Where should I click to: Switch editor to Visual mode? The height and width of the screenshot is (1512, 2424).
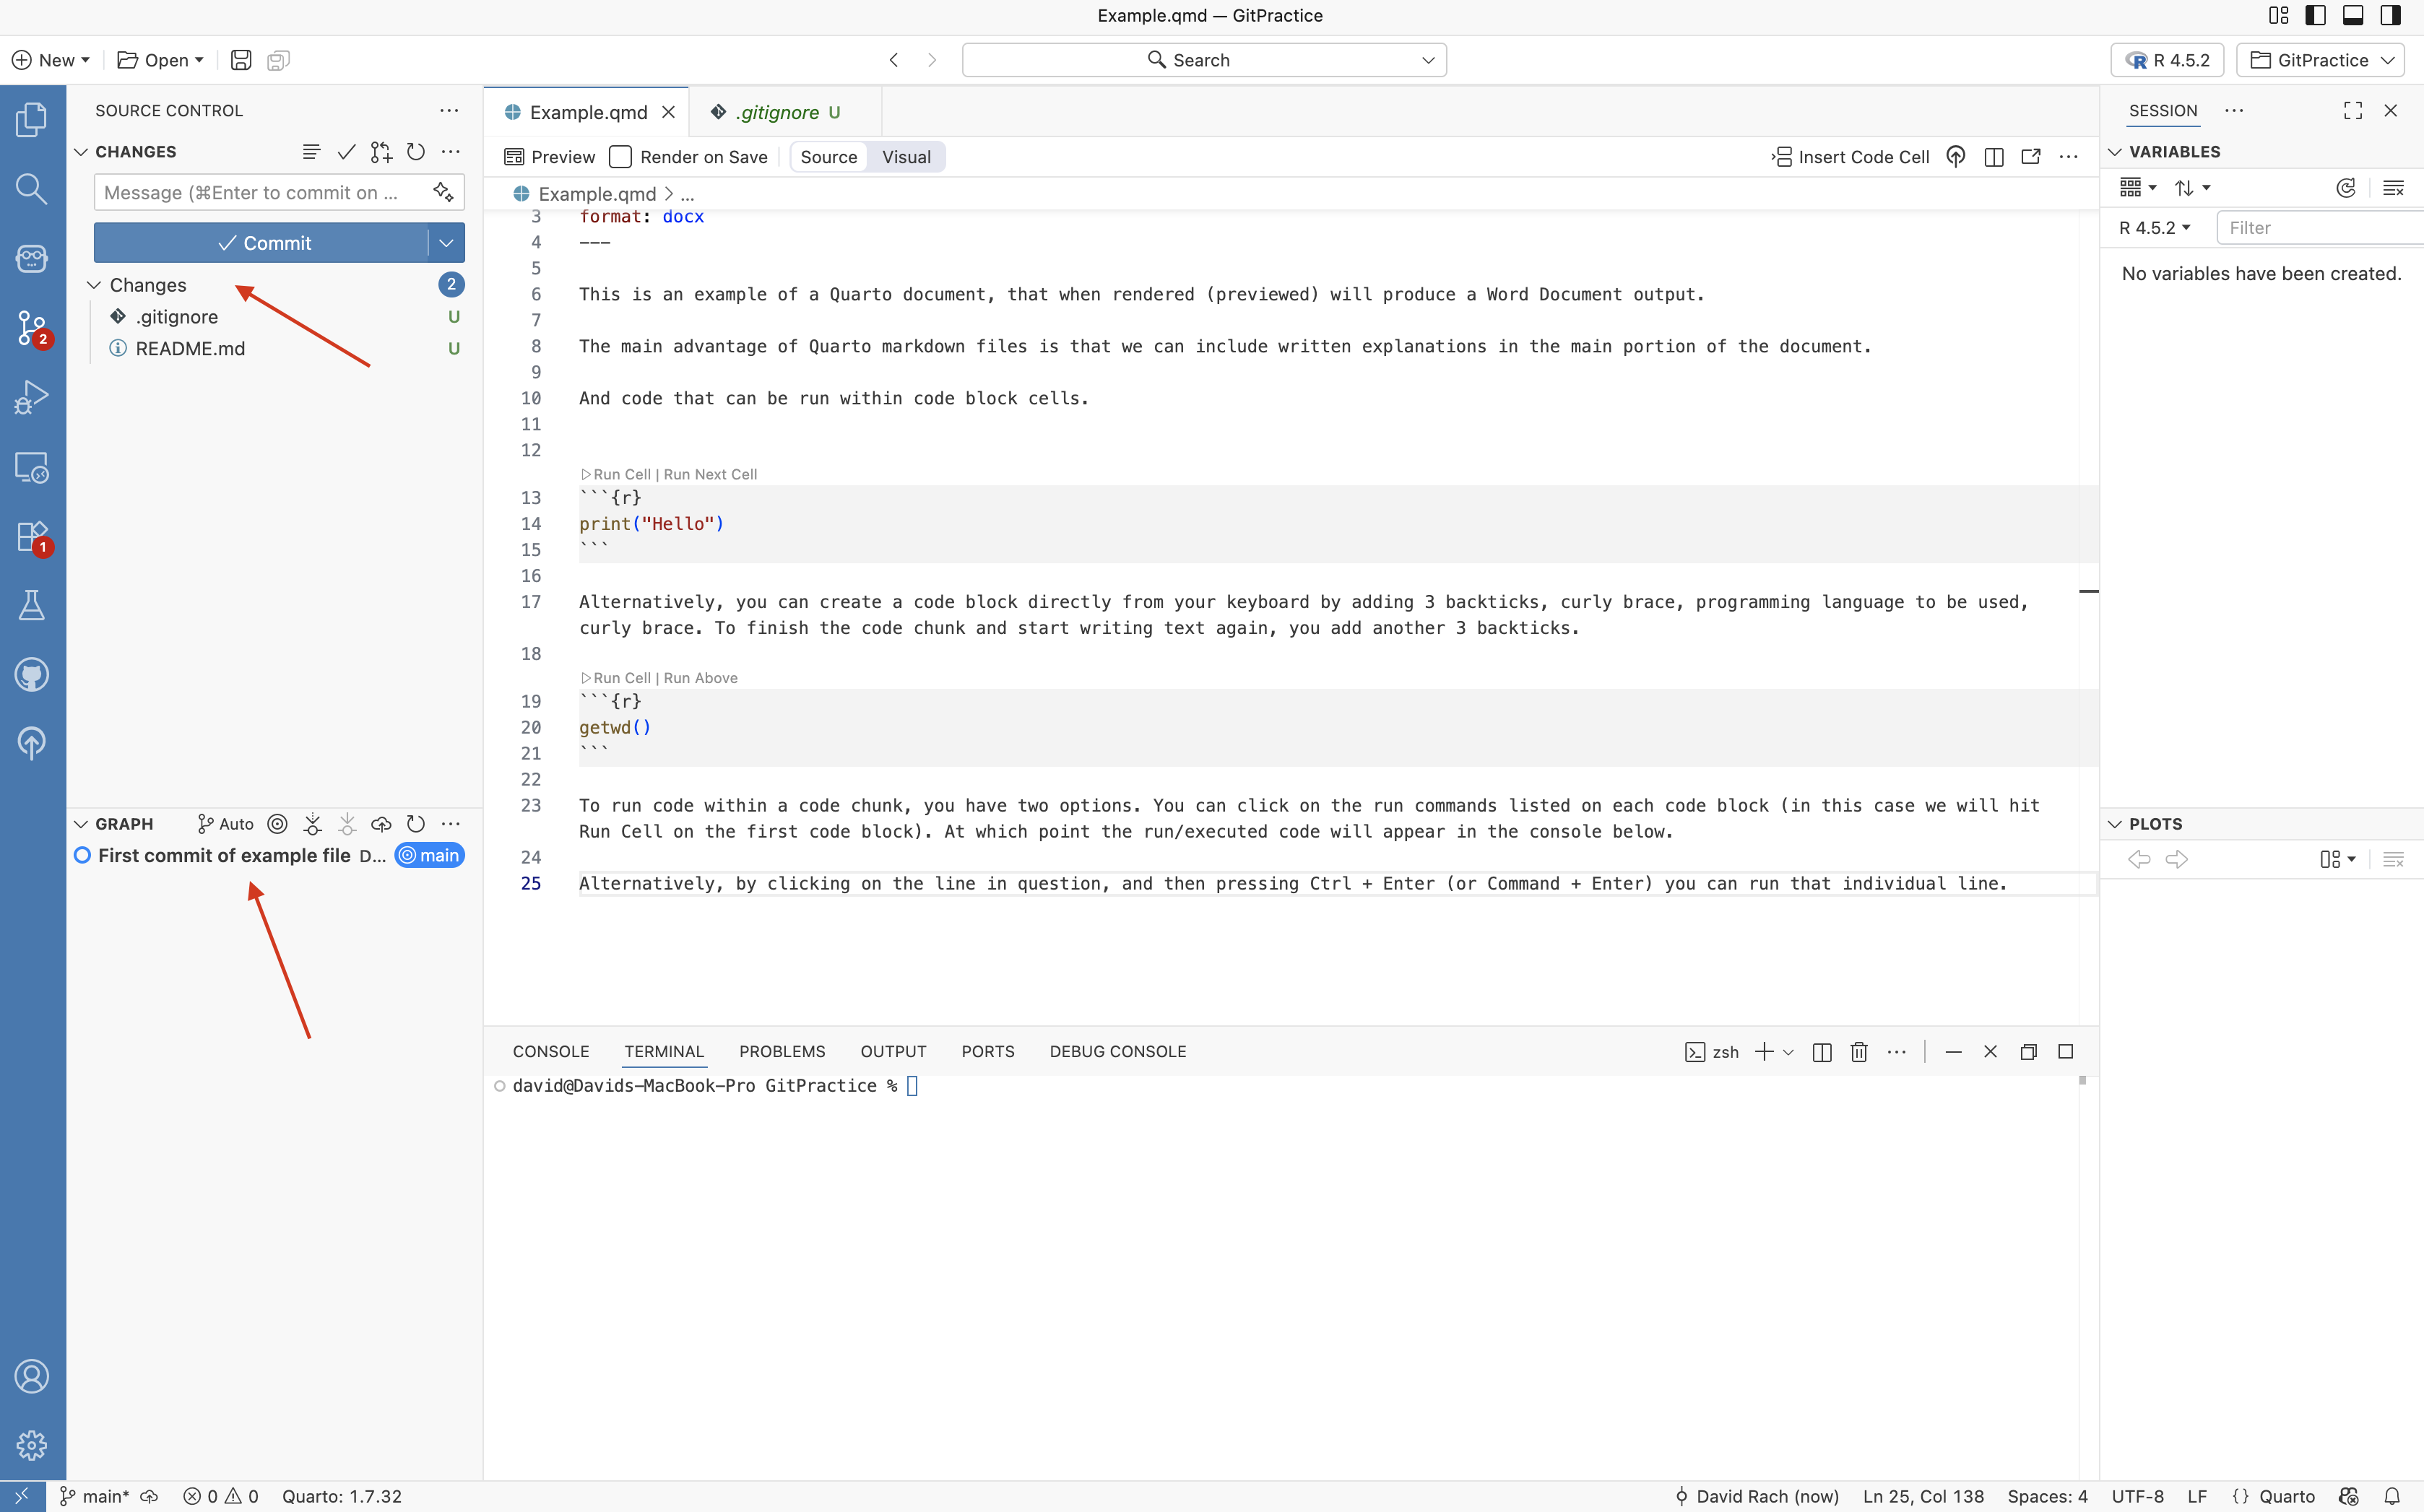(x=906, y=157)
